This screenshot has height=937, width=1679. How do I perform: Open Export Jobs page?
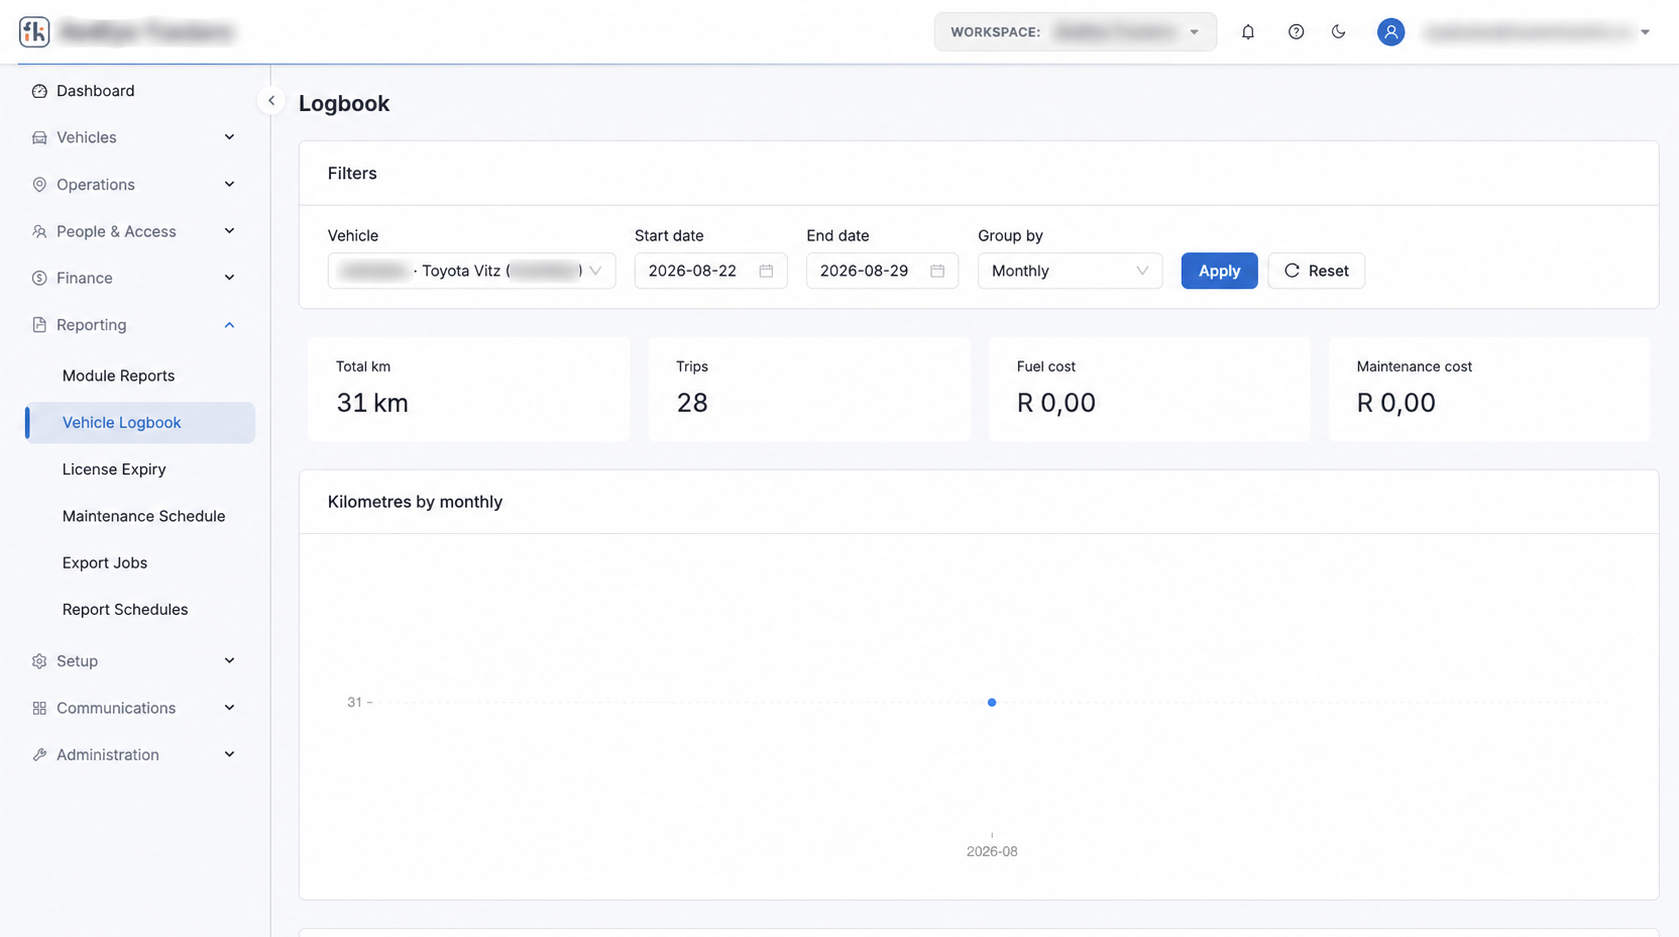coord(105,563)
